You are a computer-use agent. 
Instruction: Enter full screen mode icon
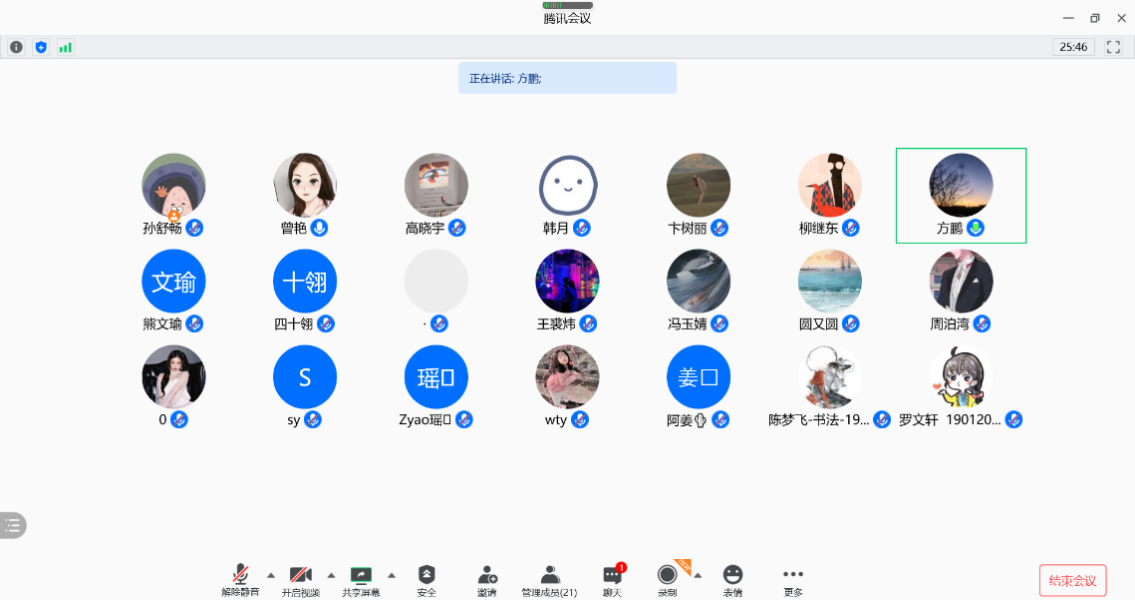coord(1113,47)
